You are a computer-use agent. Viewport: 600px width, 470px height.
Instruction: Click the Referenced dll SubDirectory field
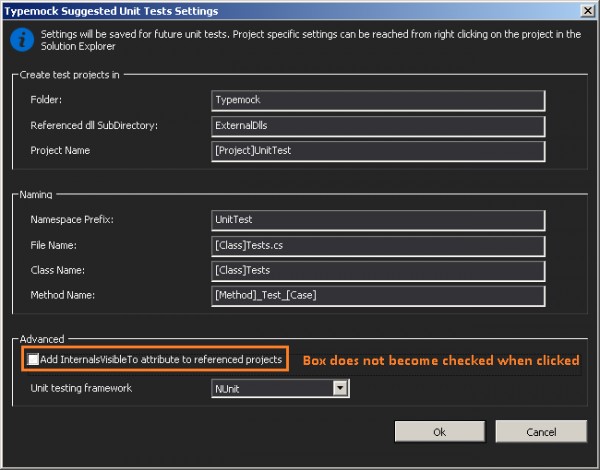coord(378,126)
